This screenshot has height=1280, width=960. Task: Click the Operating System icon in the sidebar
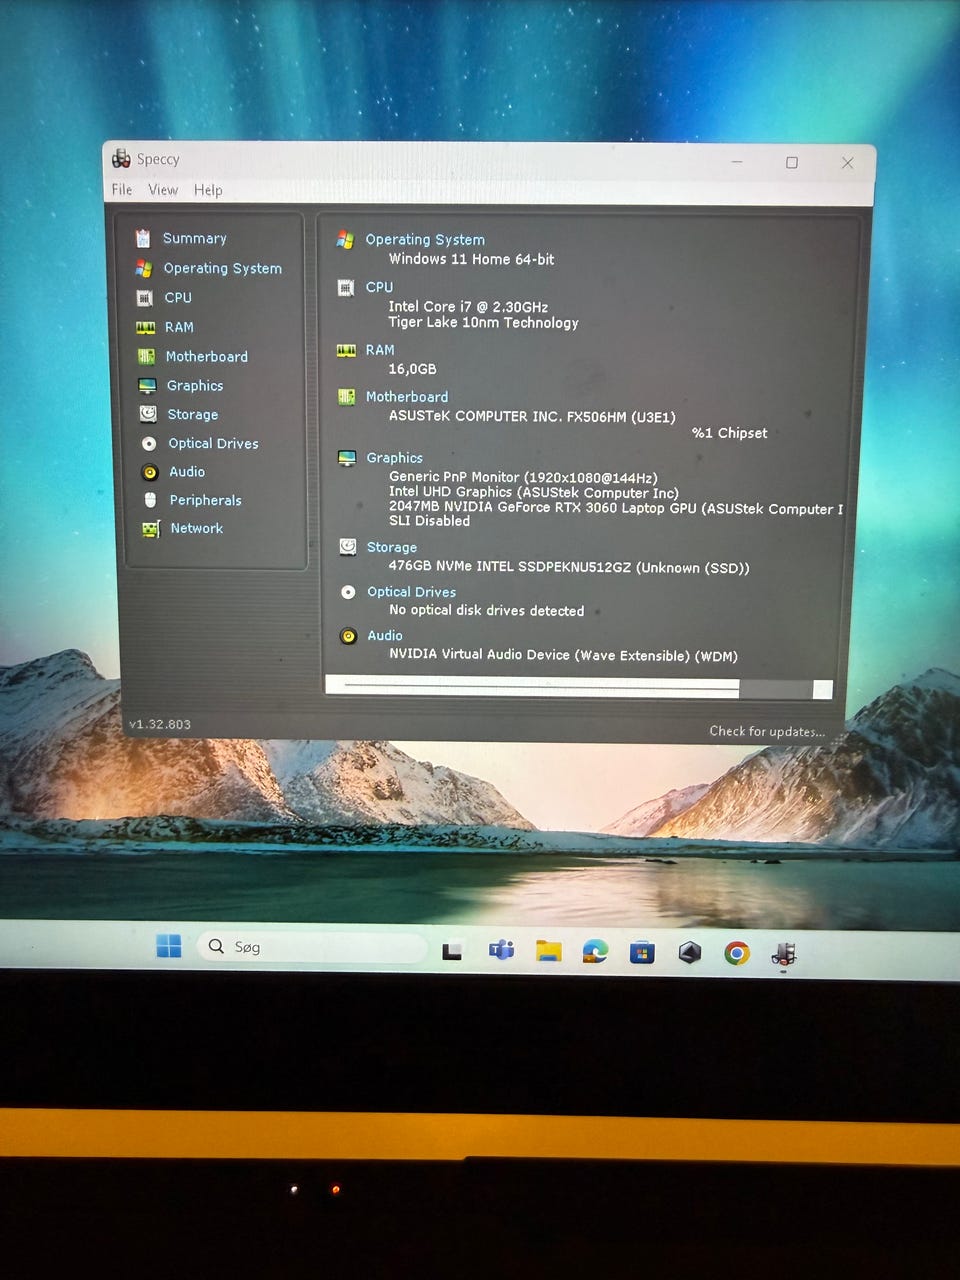[x=144, y=268]
